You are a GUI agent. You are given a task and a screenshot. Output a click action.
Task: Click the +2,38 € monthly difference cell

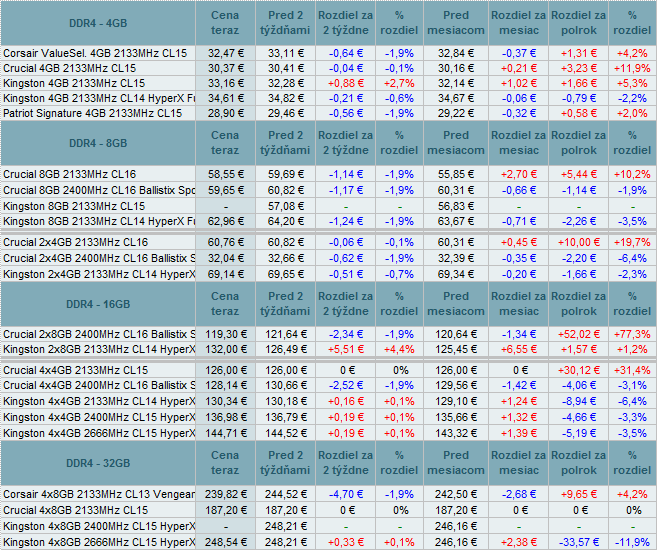[x=519, y=542]
